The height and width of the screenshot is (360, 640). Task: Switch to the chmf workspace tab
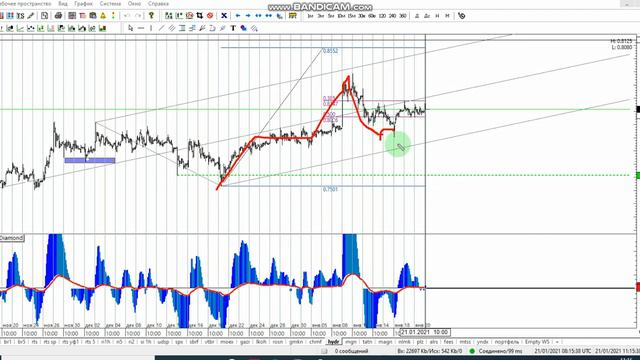[315, 342]
